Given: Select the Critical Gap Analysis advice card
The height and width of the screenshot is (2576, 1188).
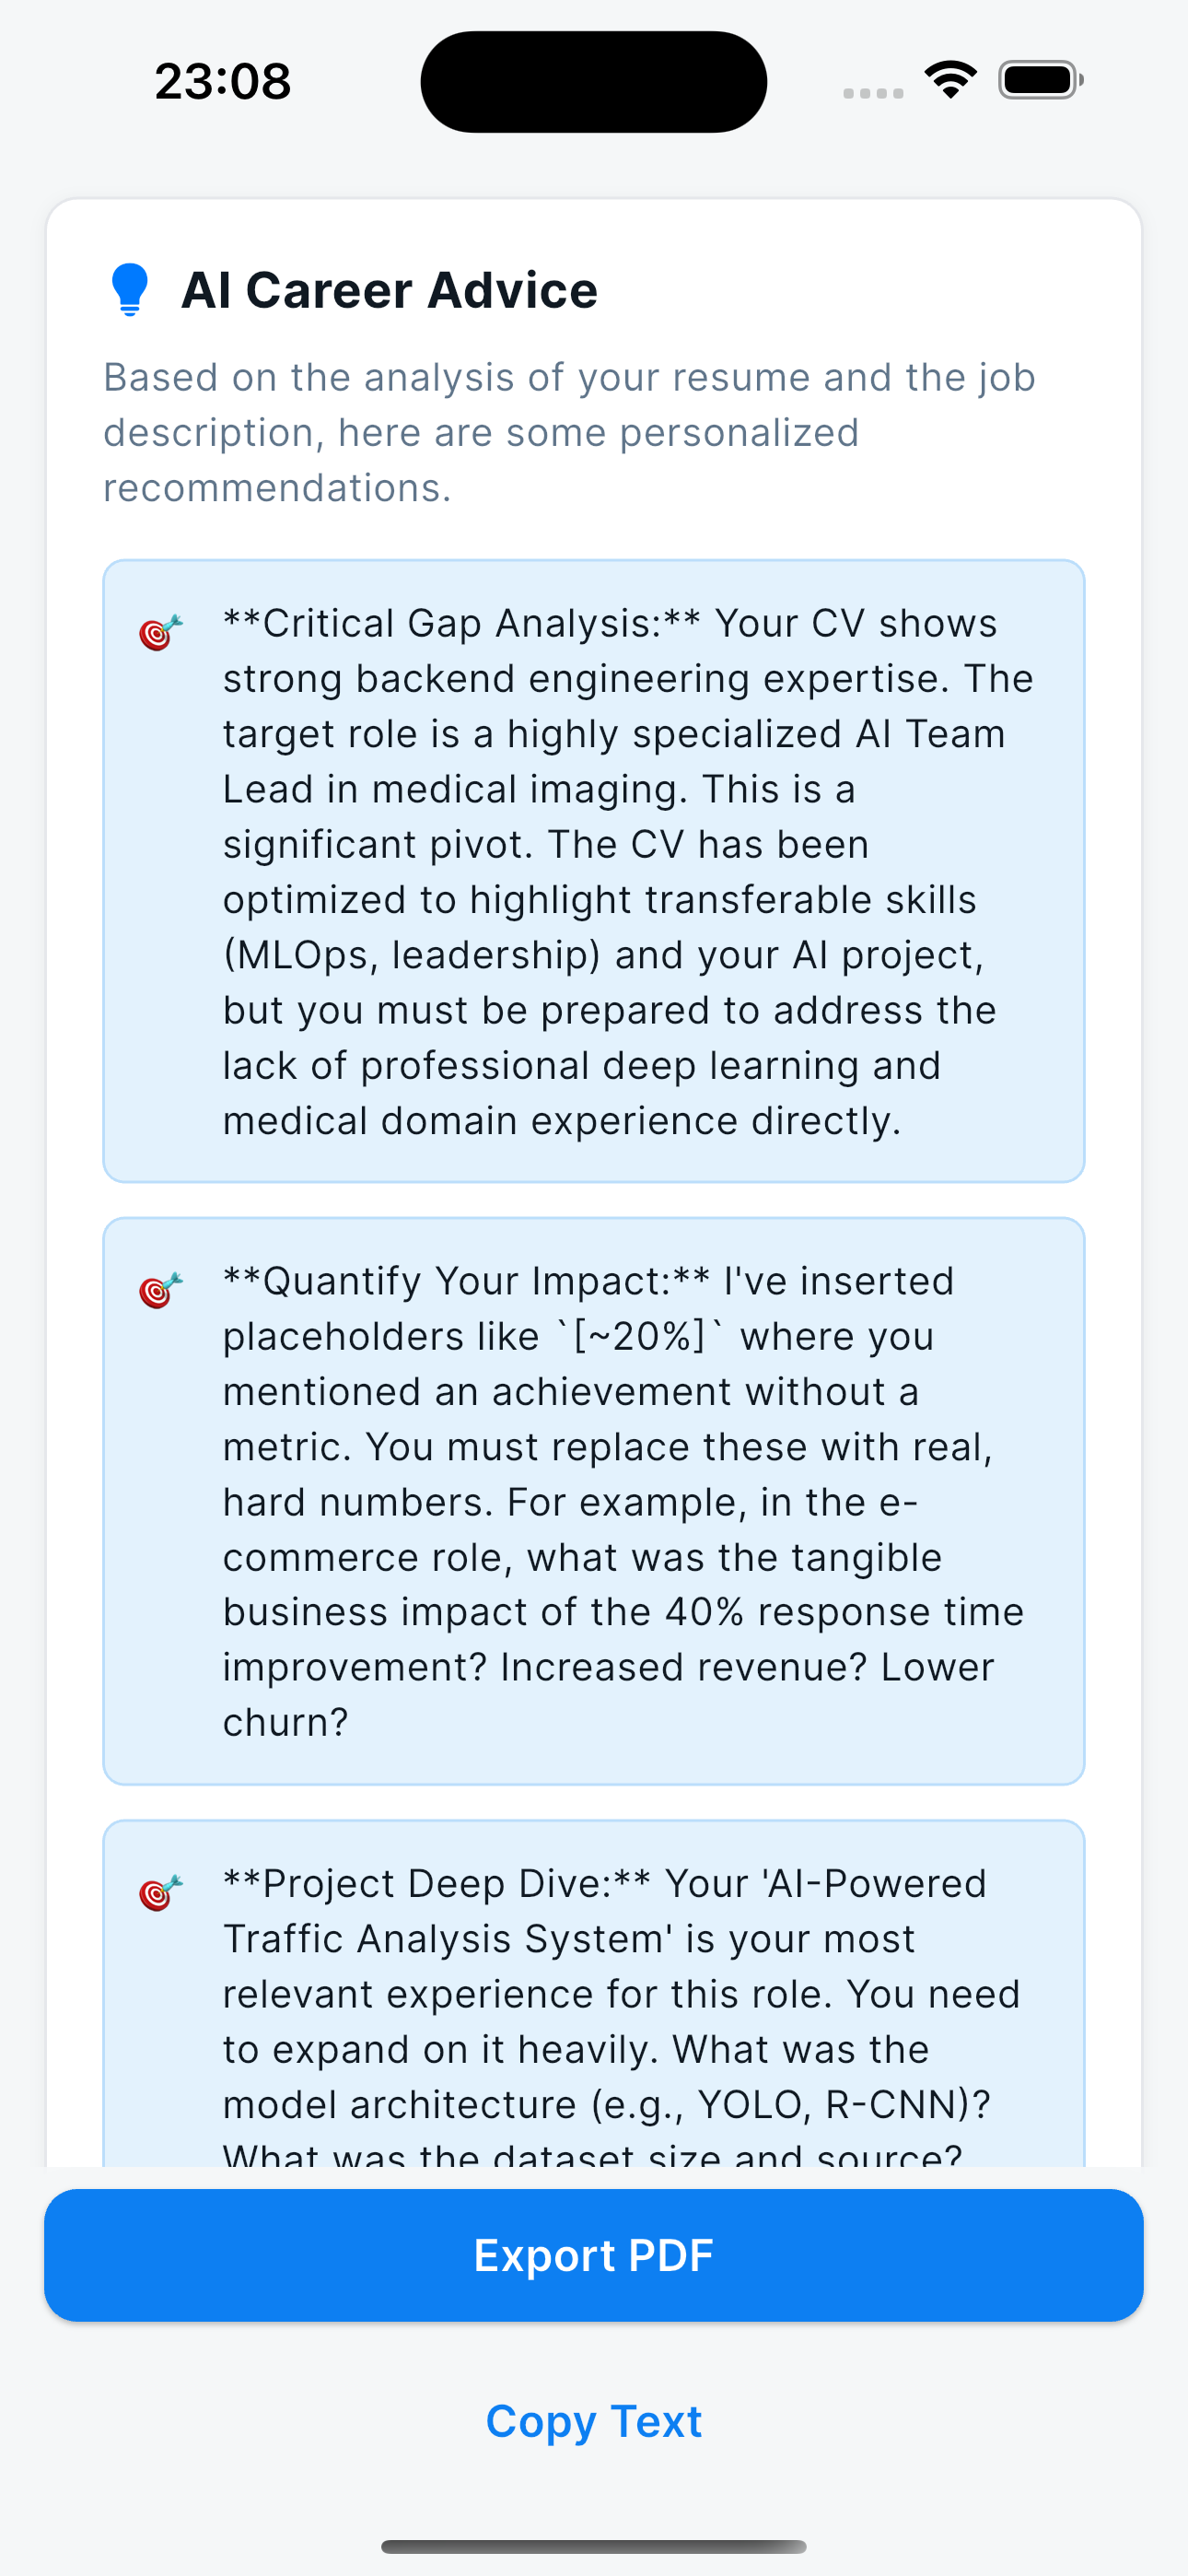Looking at the screenshot, I should [x=593, y=870].
